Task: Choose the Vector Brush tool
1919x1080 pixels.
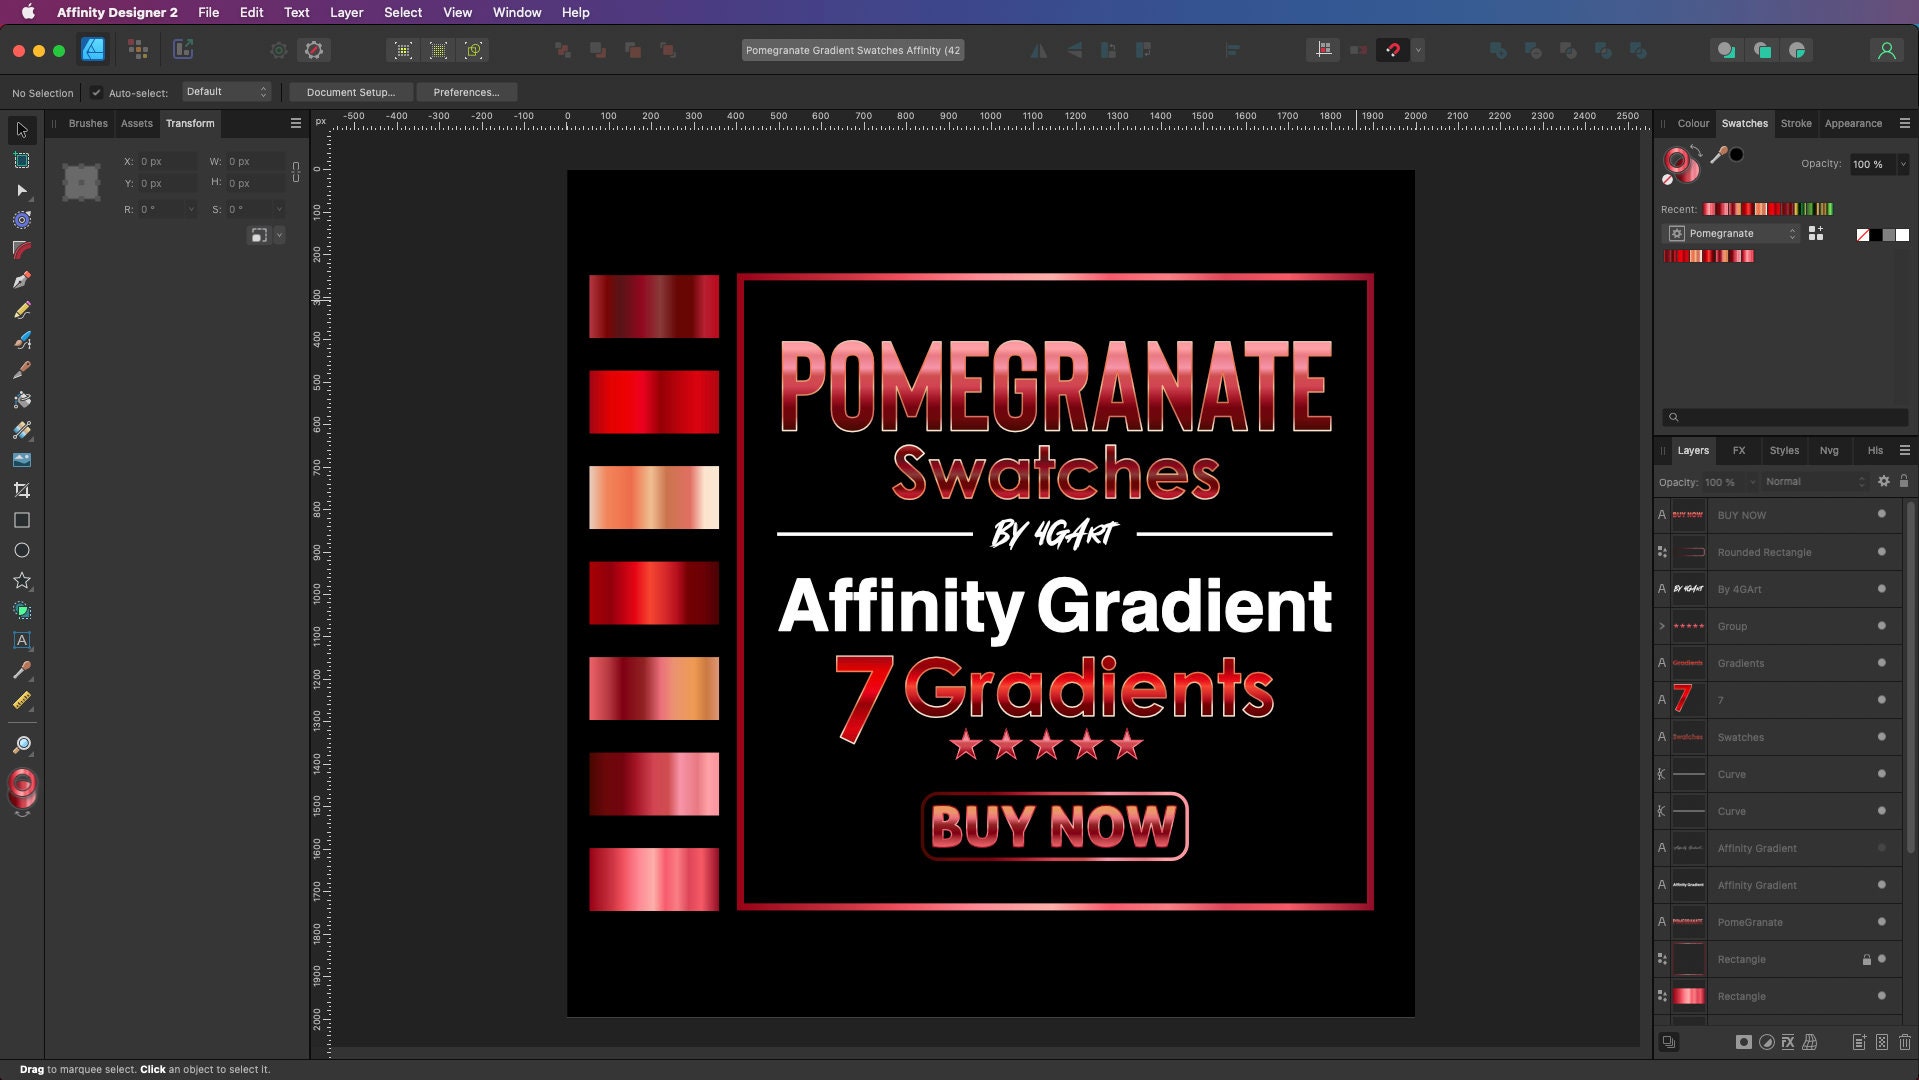Action: 22,342
